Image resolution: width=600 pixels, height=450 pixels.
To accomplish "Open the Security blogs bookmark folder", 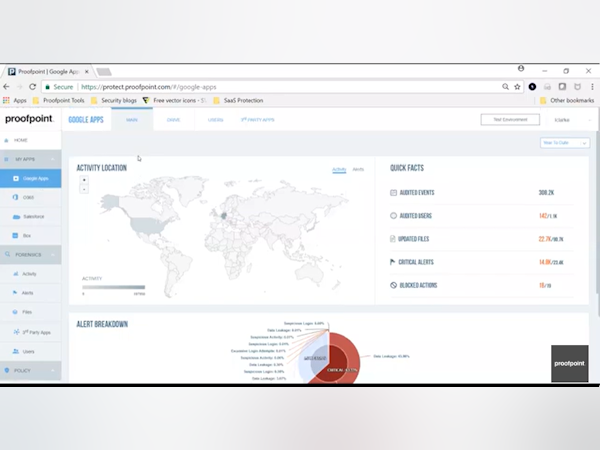I will (114, 100).
